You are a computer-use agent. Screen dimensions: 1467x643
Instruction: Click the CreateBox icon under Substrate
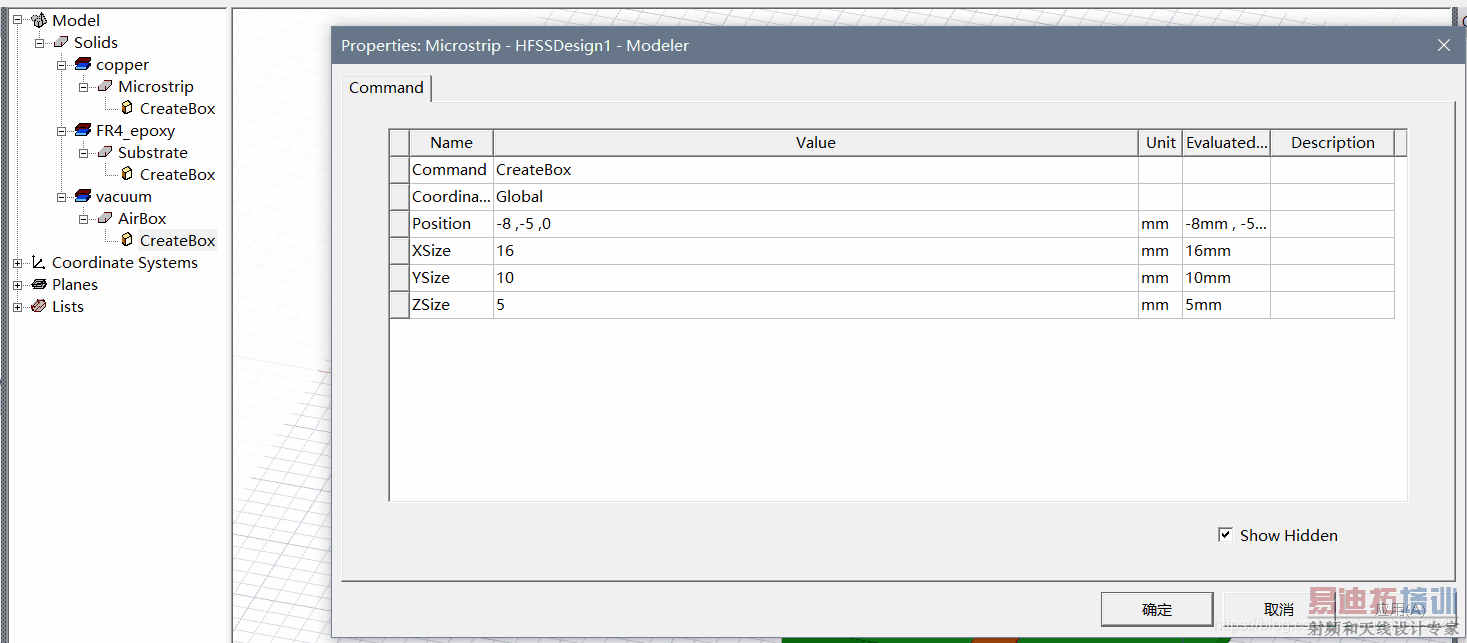[x=127, y=174]
